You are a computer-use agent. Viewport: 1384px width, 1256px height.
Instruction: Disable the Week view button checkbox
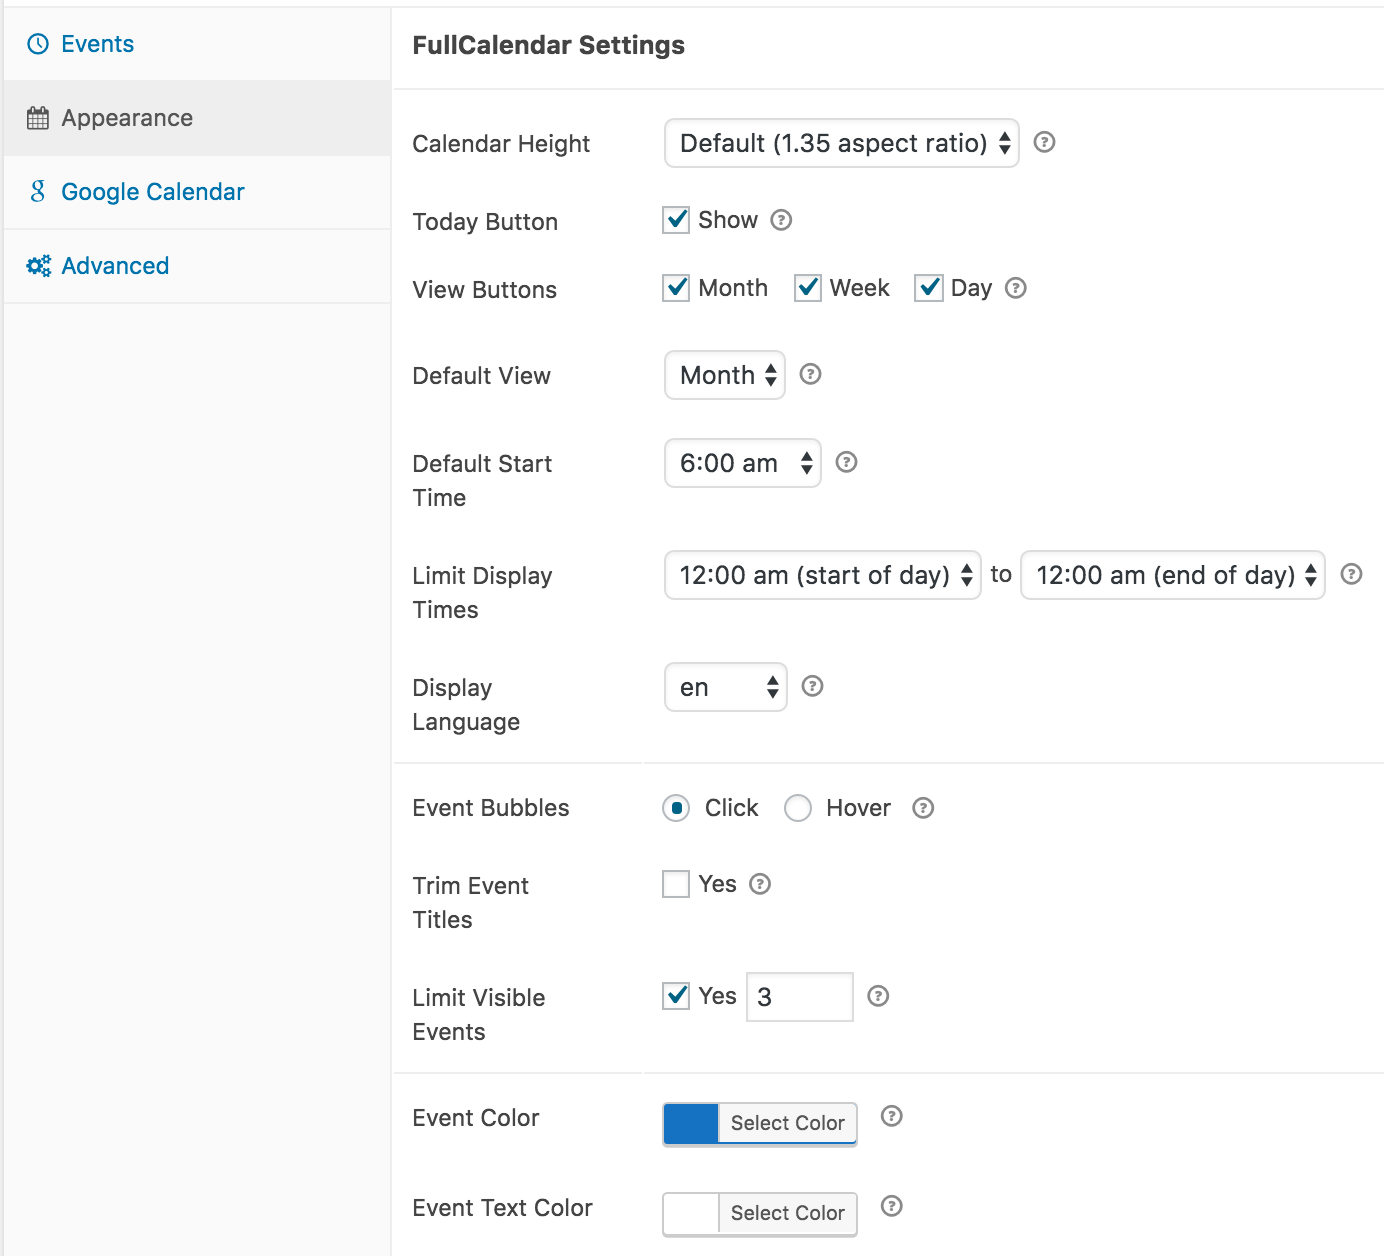click(808, 288)
